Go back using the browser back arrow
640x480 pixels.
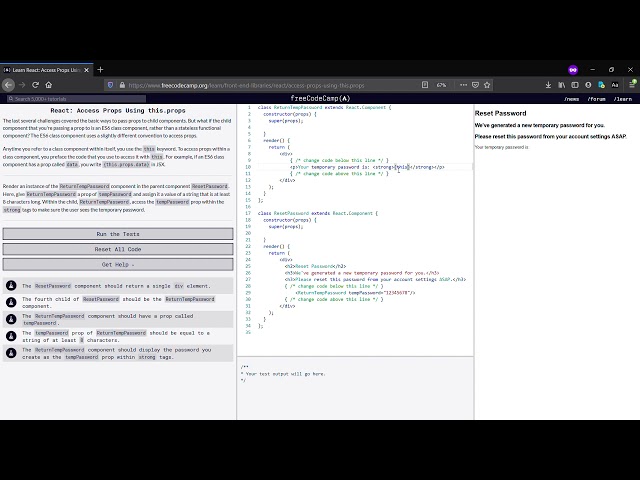[9, 85]
